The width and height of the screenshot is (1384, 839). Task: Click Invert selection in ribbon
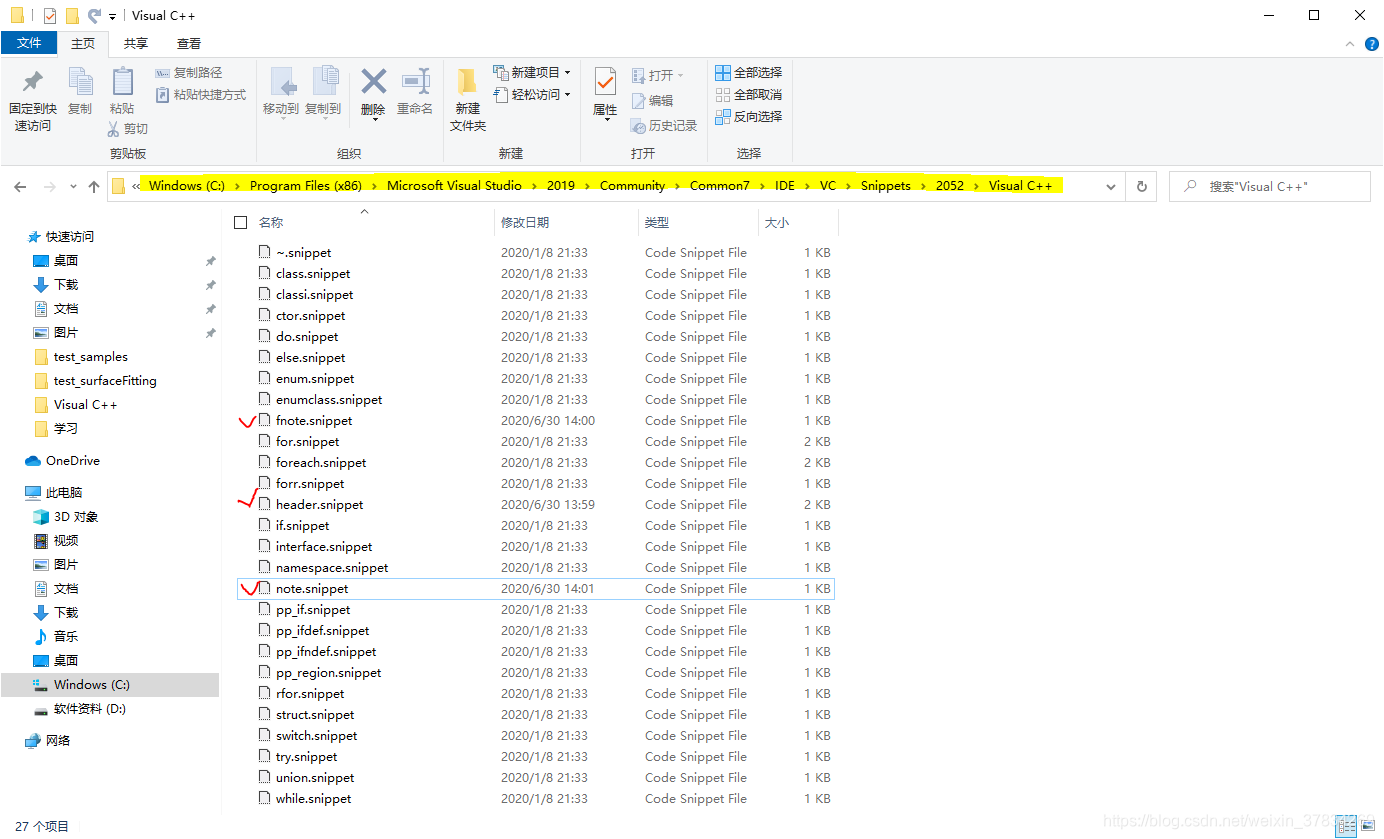coord(749,117)
